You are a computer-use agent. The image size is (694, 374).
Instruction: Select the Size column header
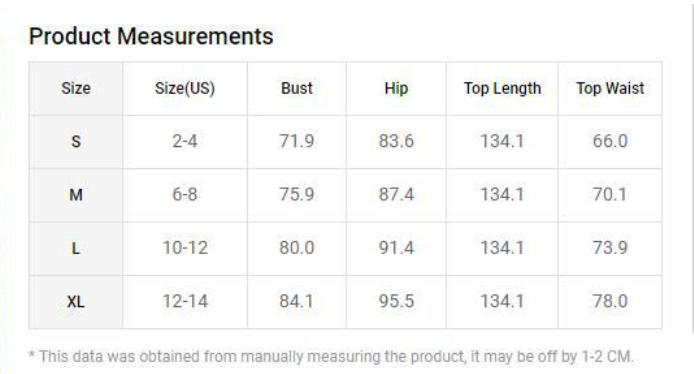tap(76, 89)
